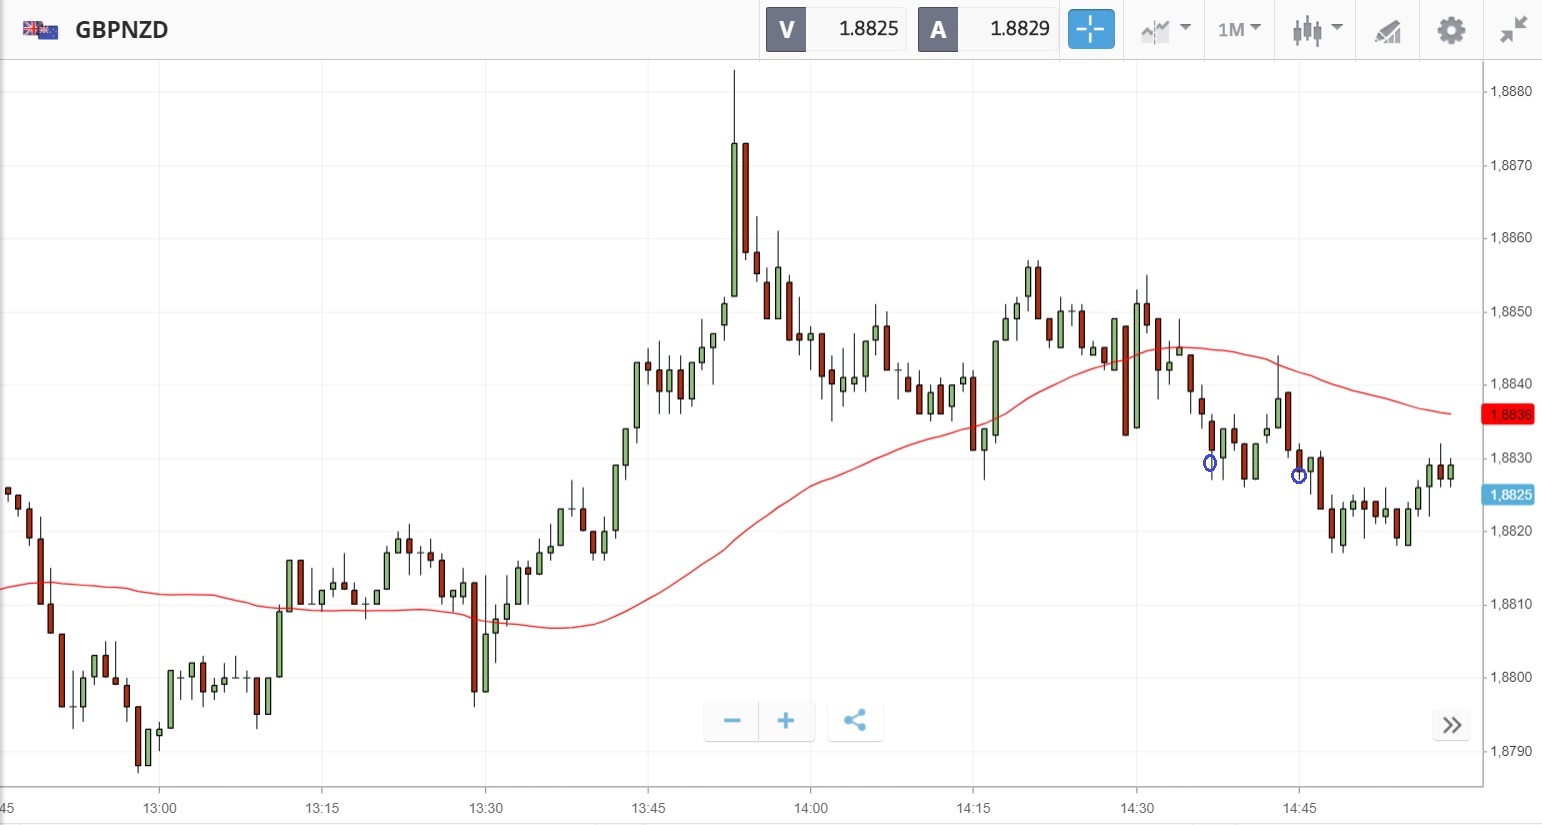The height and width of the screenshot is (825, 1542).
Task: Click the red 1.8836 moving average label
Action: pos(1509,415)
